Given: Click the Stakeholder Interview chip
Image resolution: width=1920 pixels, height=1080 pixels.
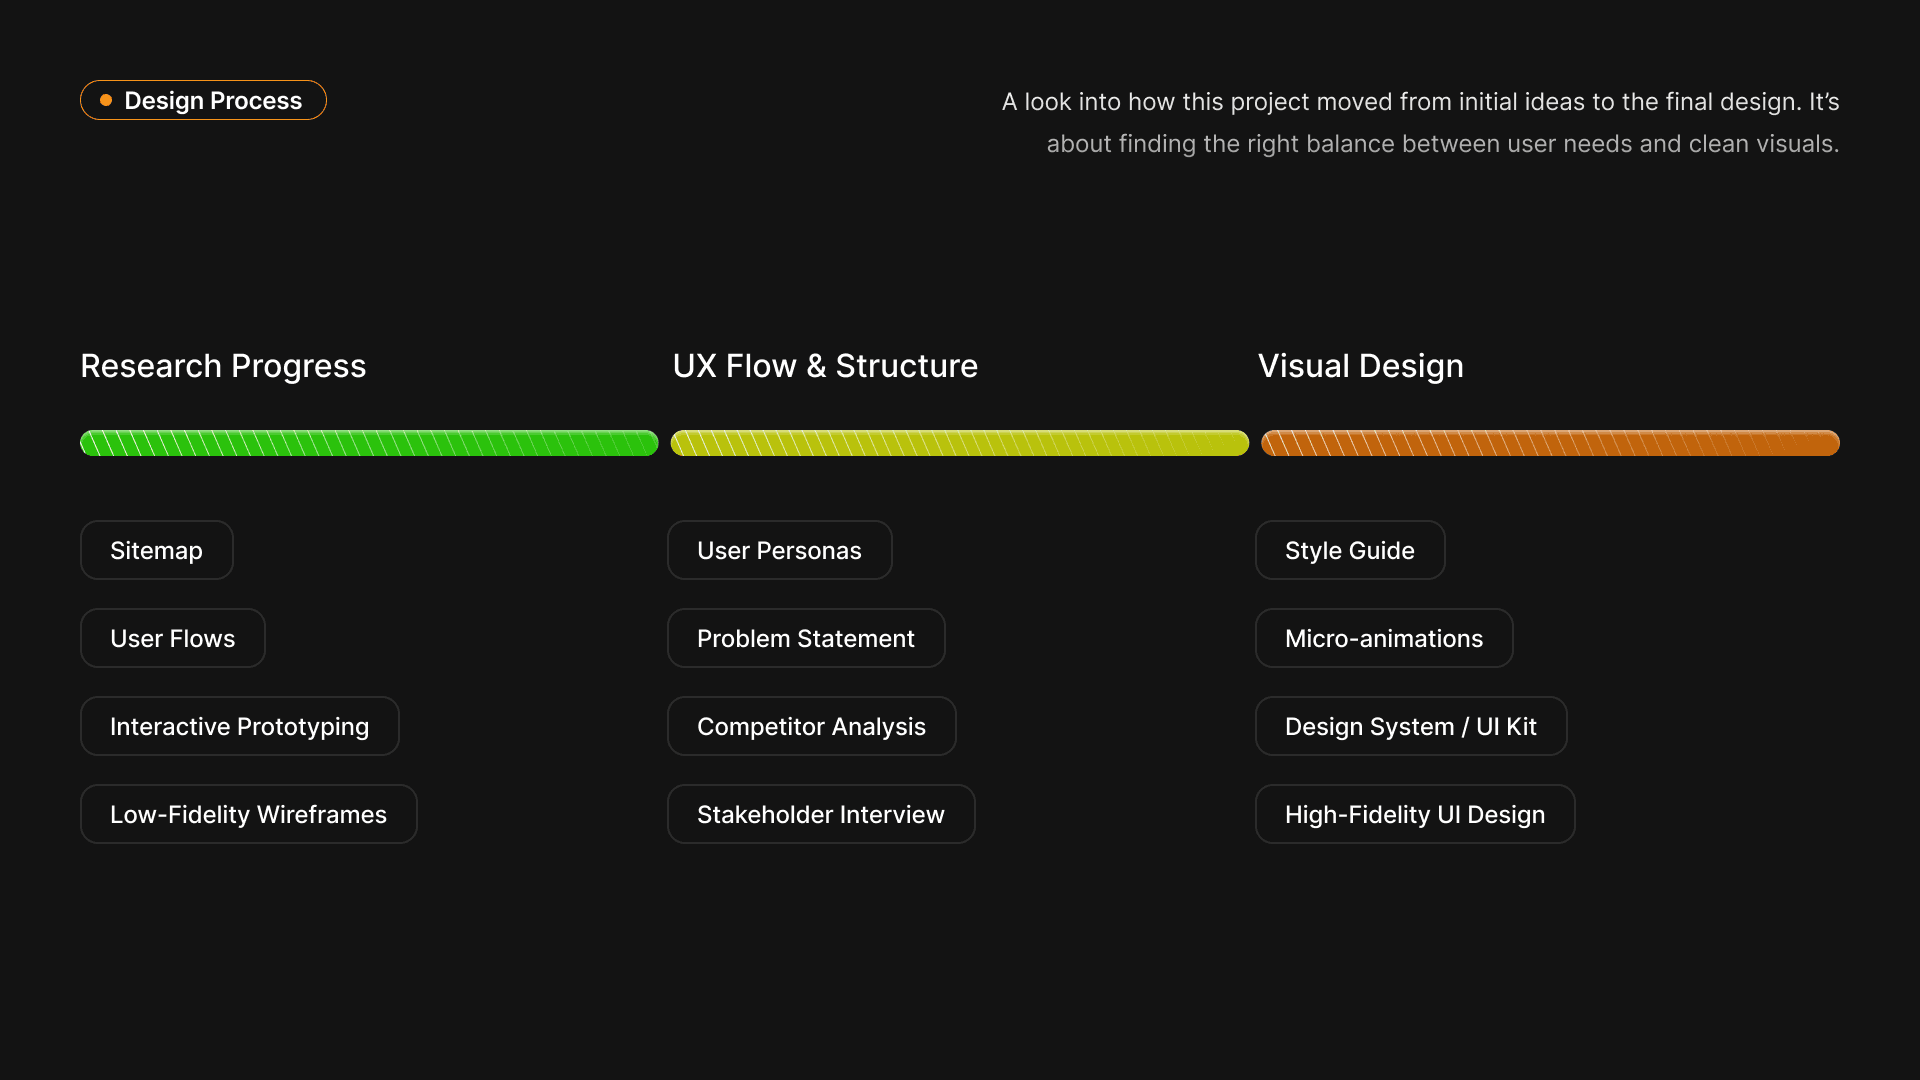Looking at the screenshot, I should pyautogui.click(x=820, y=814).
